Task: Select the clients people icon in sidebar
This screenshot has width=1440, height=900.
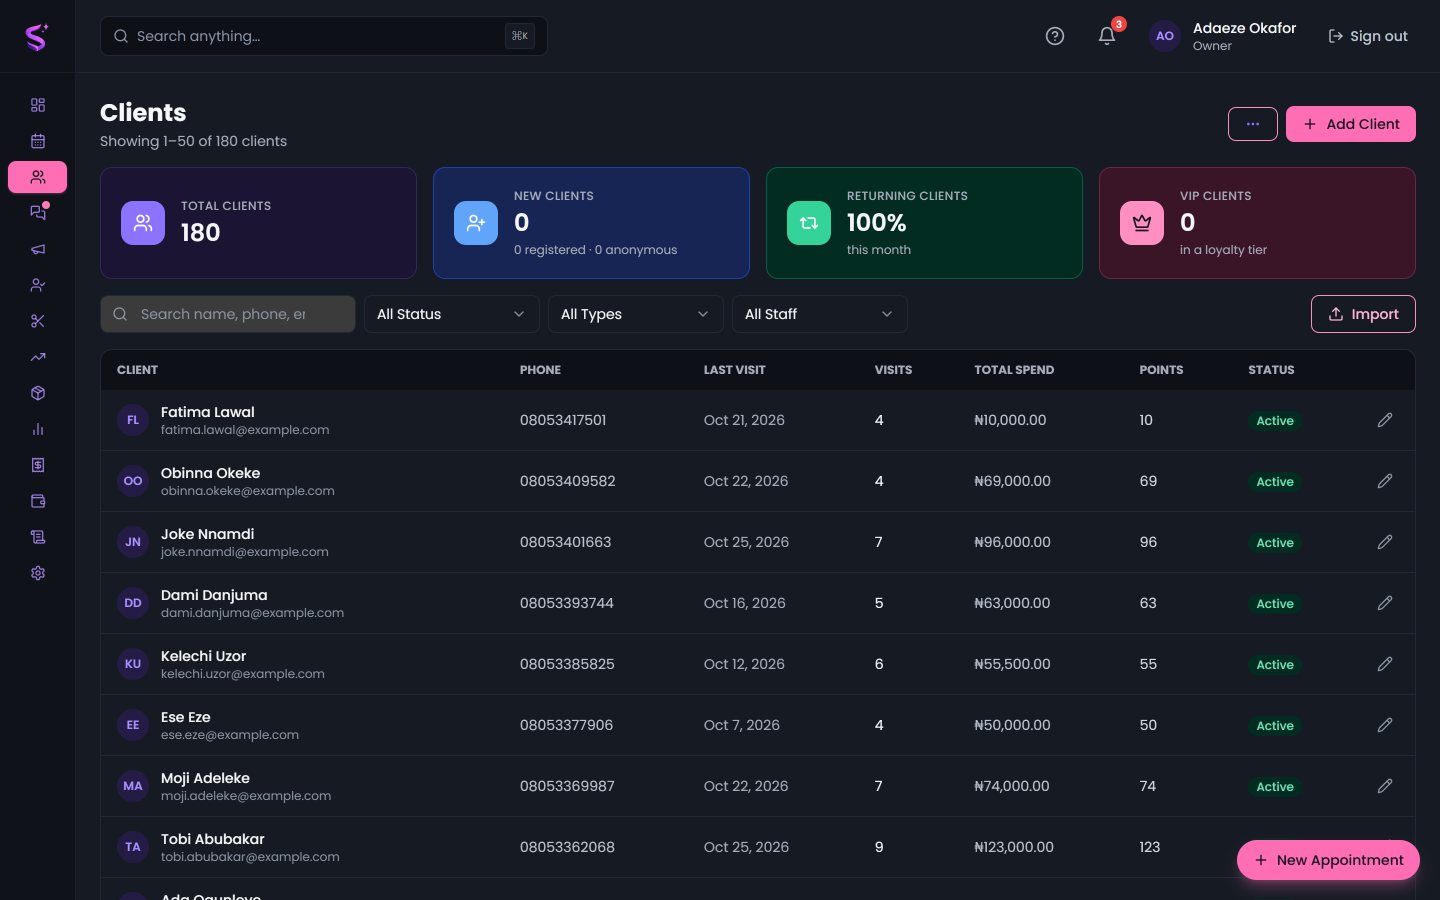Action: (x=38, y=177)
